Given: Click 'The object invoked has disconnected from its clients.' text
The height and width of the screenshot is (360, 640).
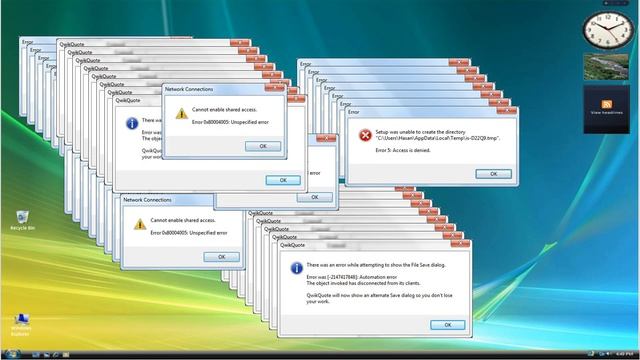Looking at the screenshot, I should pyautogui.click(x=363, y=283).
